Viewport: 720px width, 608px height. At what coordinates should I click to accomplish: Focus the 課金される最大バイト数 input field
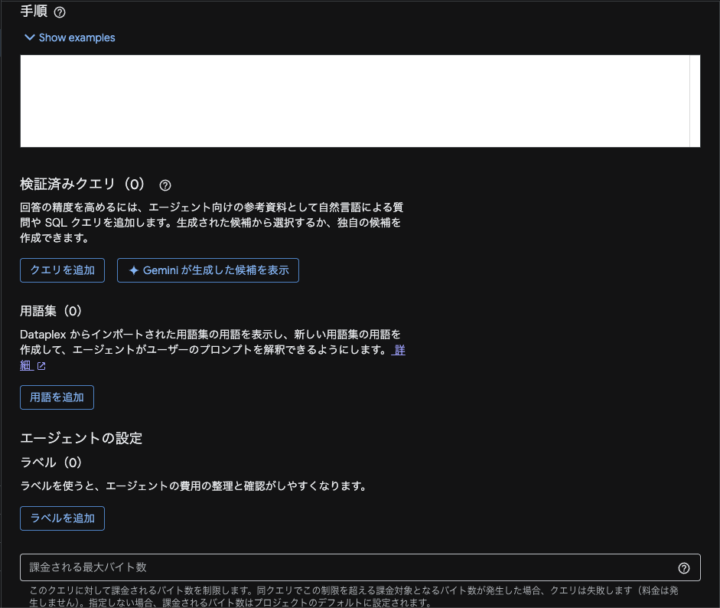click(340, 568)
